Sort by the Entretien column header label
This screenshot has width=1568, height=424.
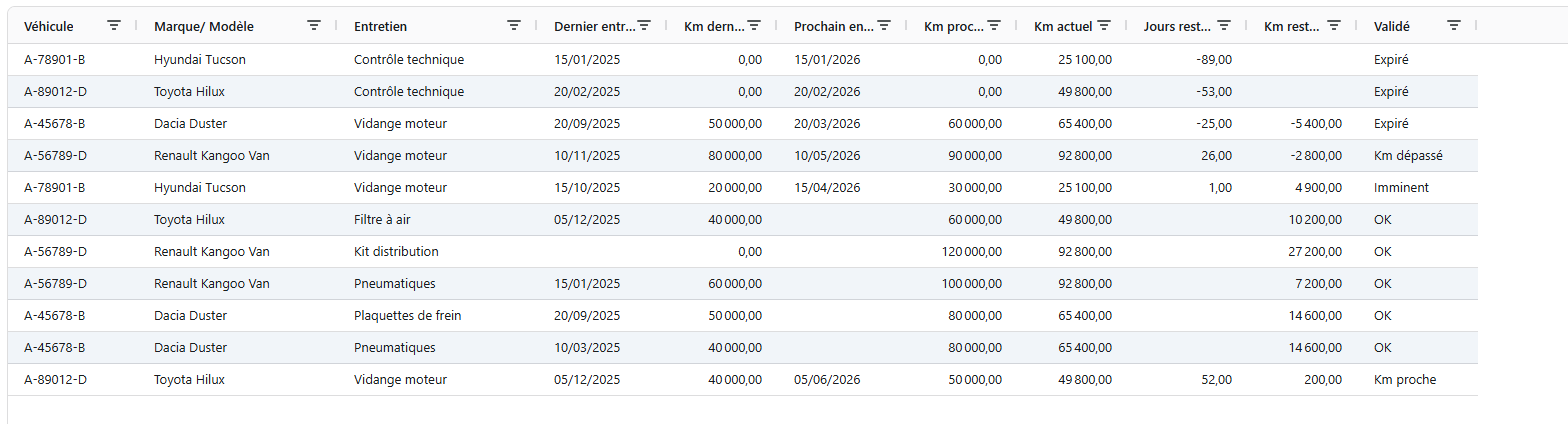(x=380, y=26)
